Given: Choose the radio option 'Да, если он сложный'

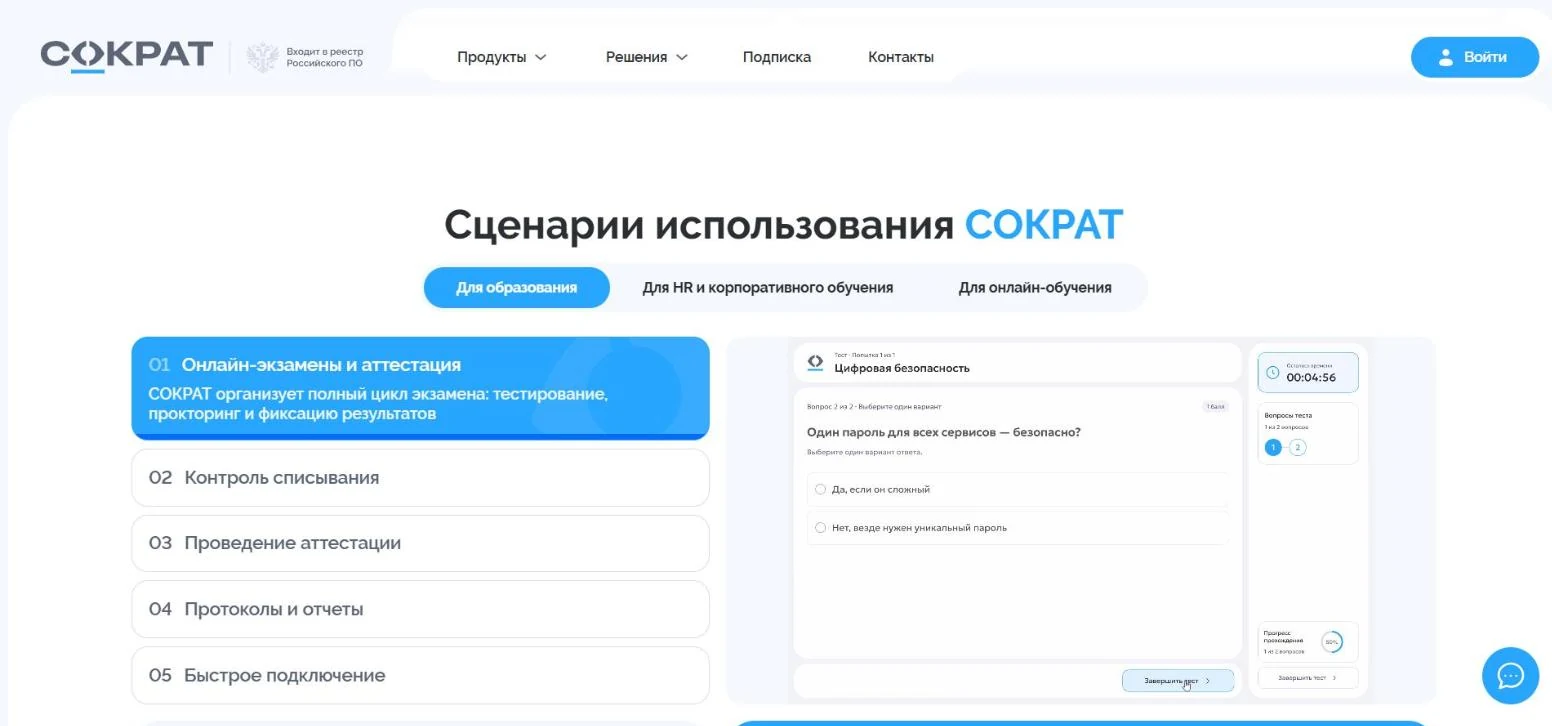Looking at the screenshot, I should click(820, 489).
